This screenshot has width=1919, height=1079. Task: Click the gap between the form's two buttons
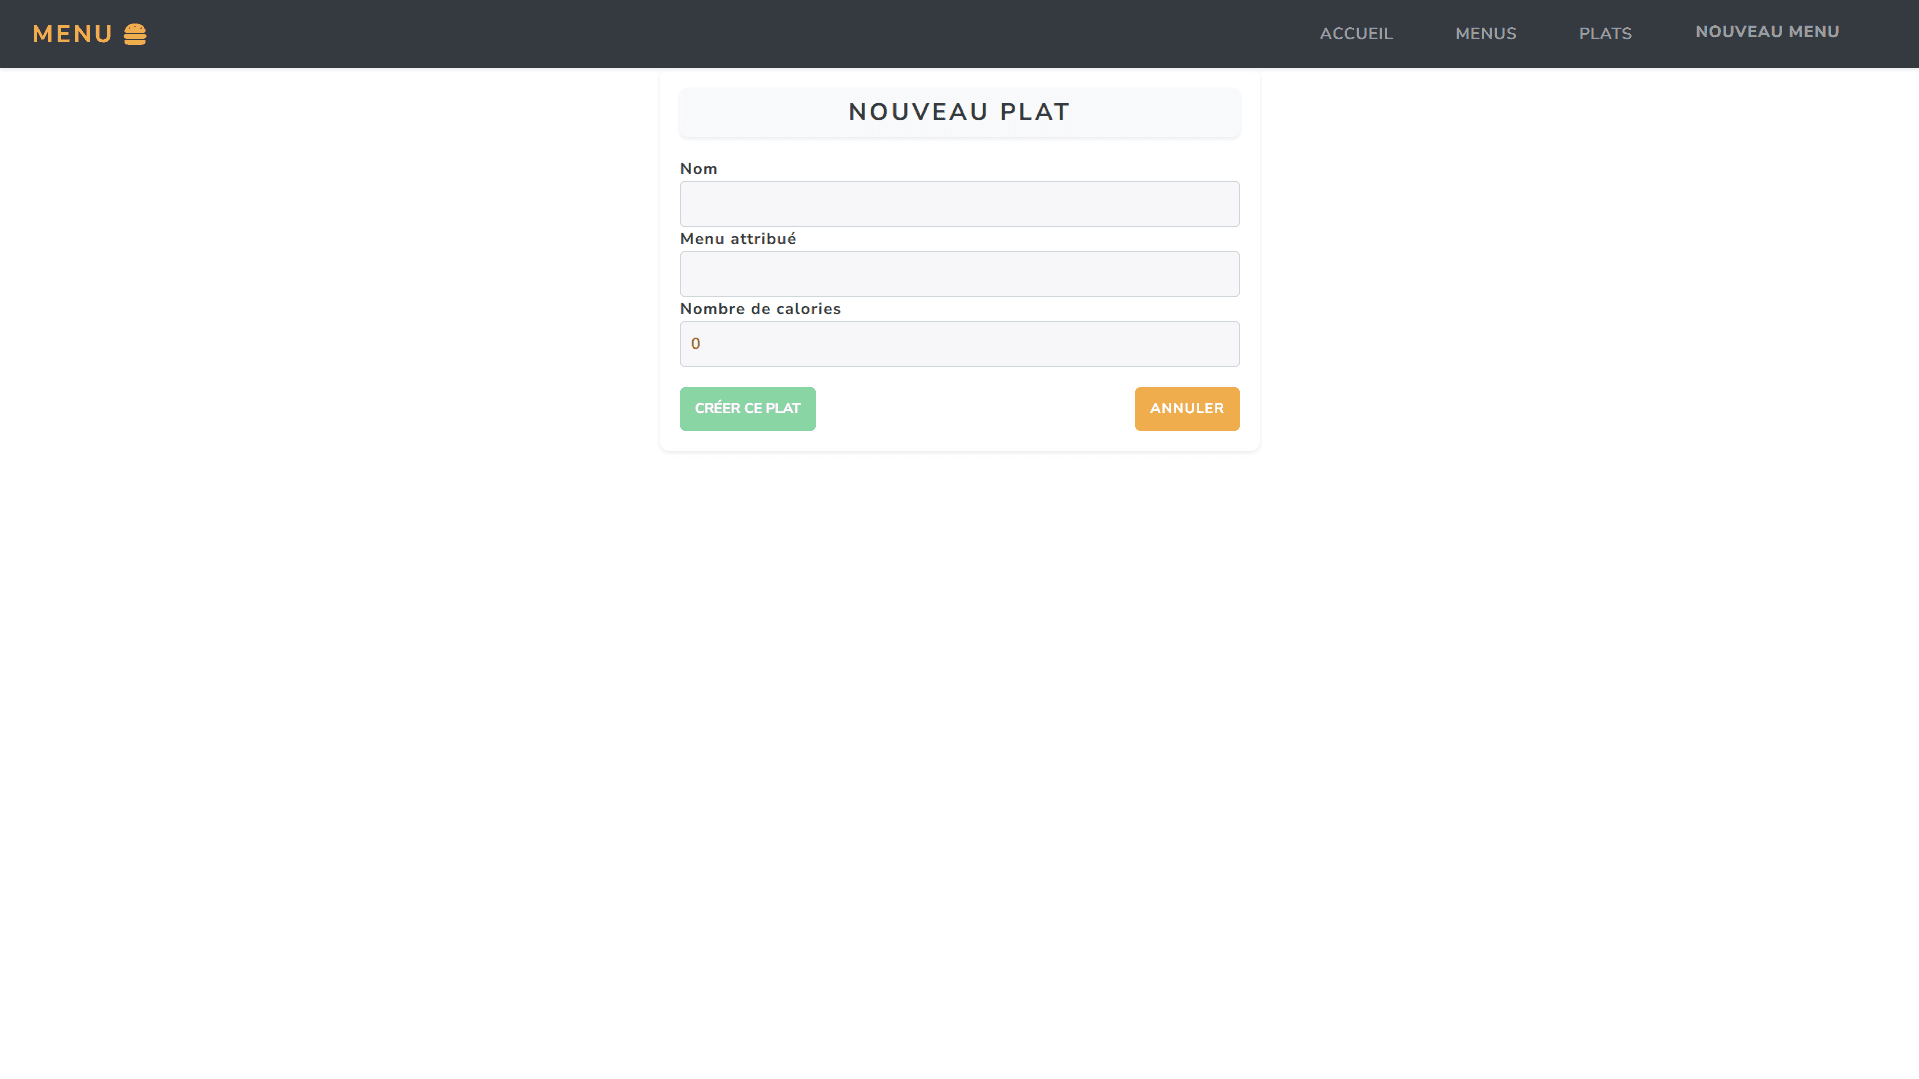[x=975, y=409]
